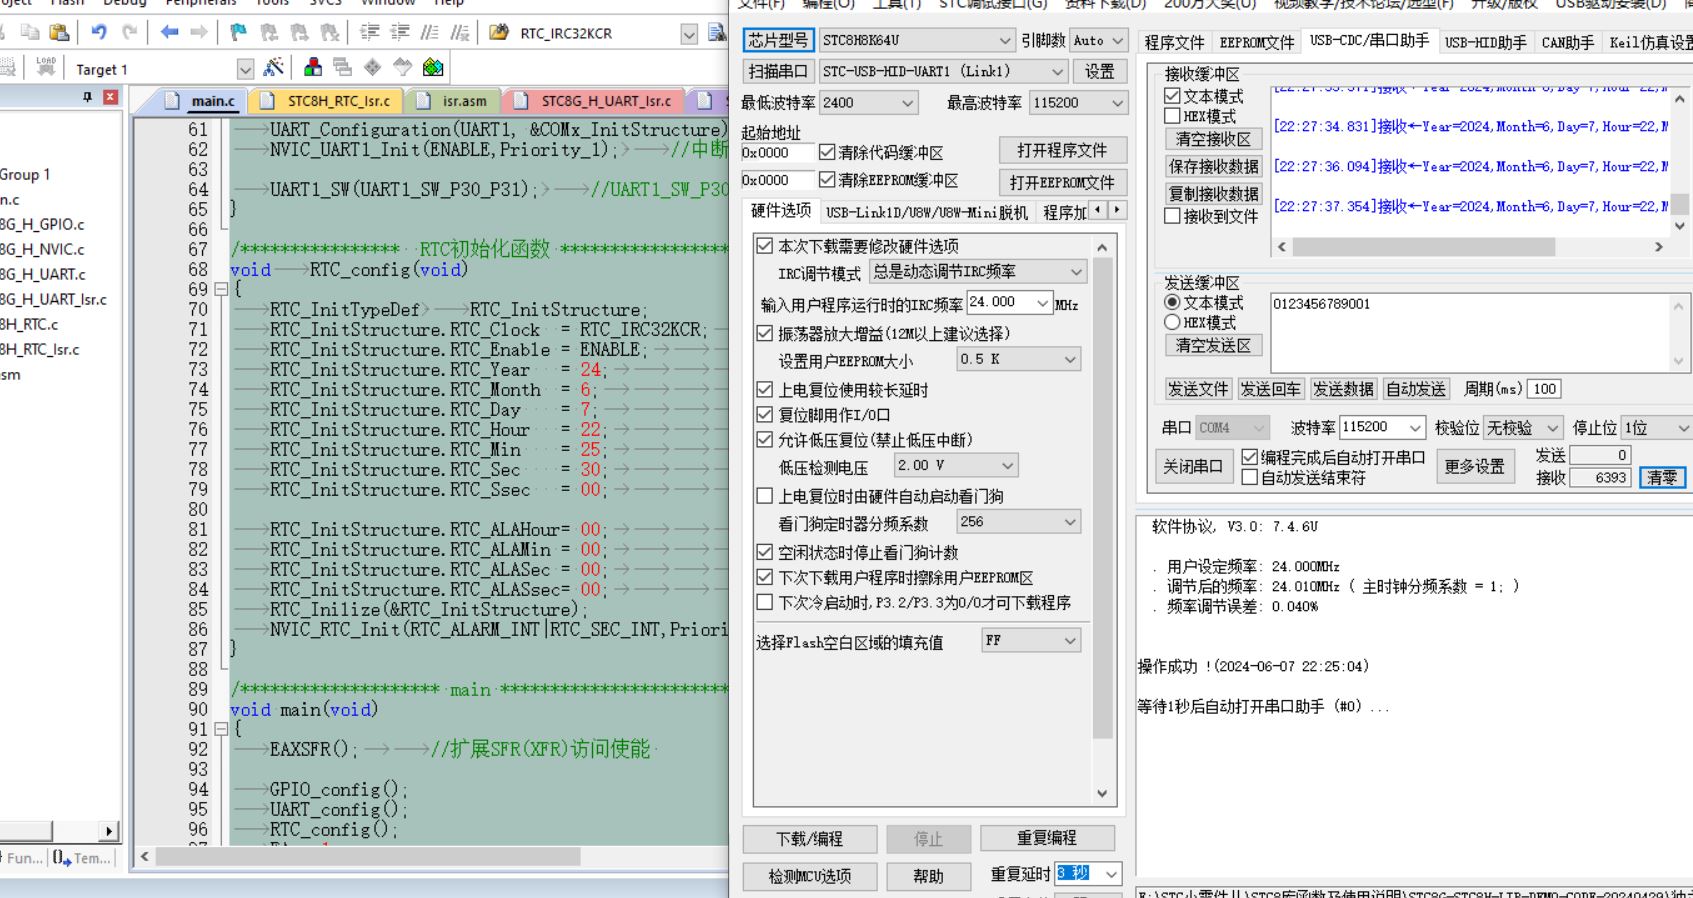Open the USB-HID助手 tab
This screenshot has width=1693, height=898.
click(x=1485, y=42)
